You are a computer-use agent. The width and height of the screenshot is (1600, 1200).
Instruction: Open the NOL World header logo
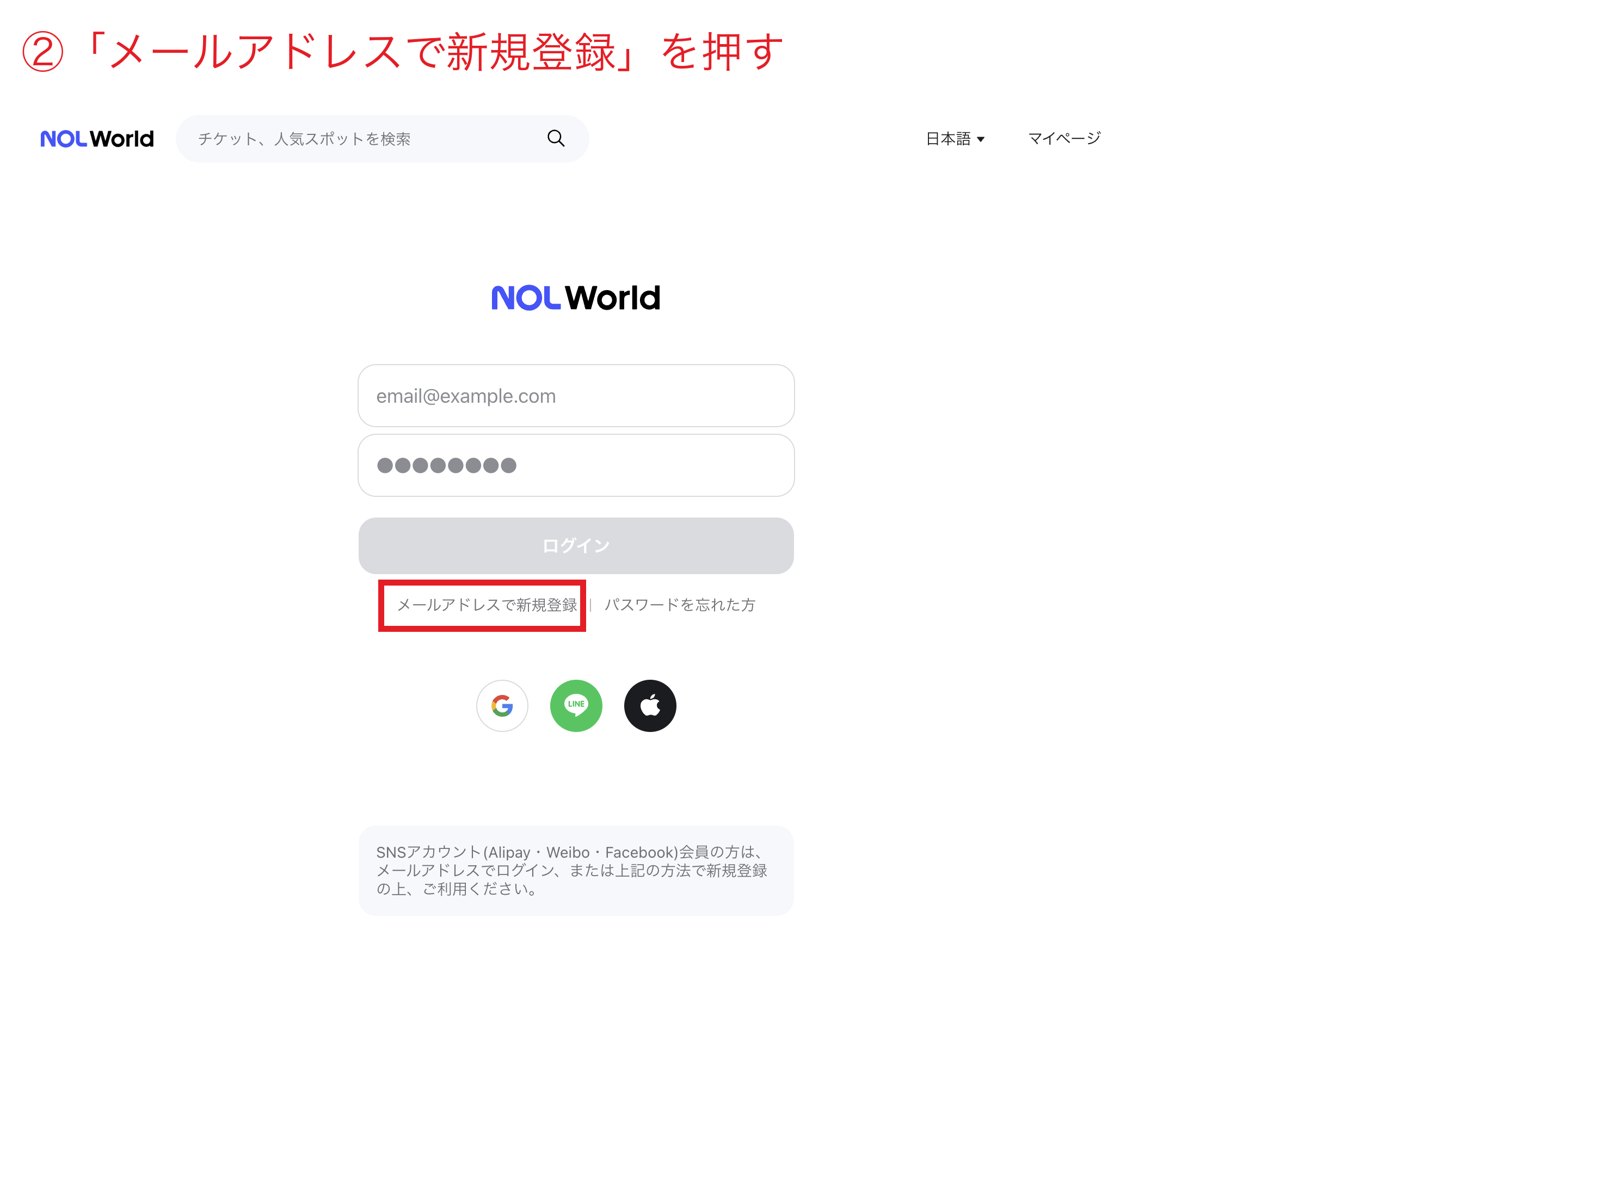point(97,139)
